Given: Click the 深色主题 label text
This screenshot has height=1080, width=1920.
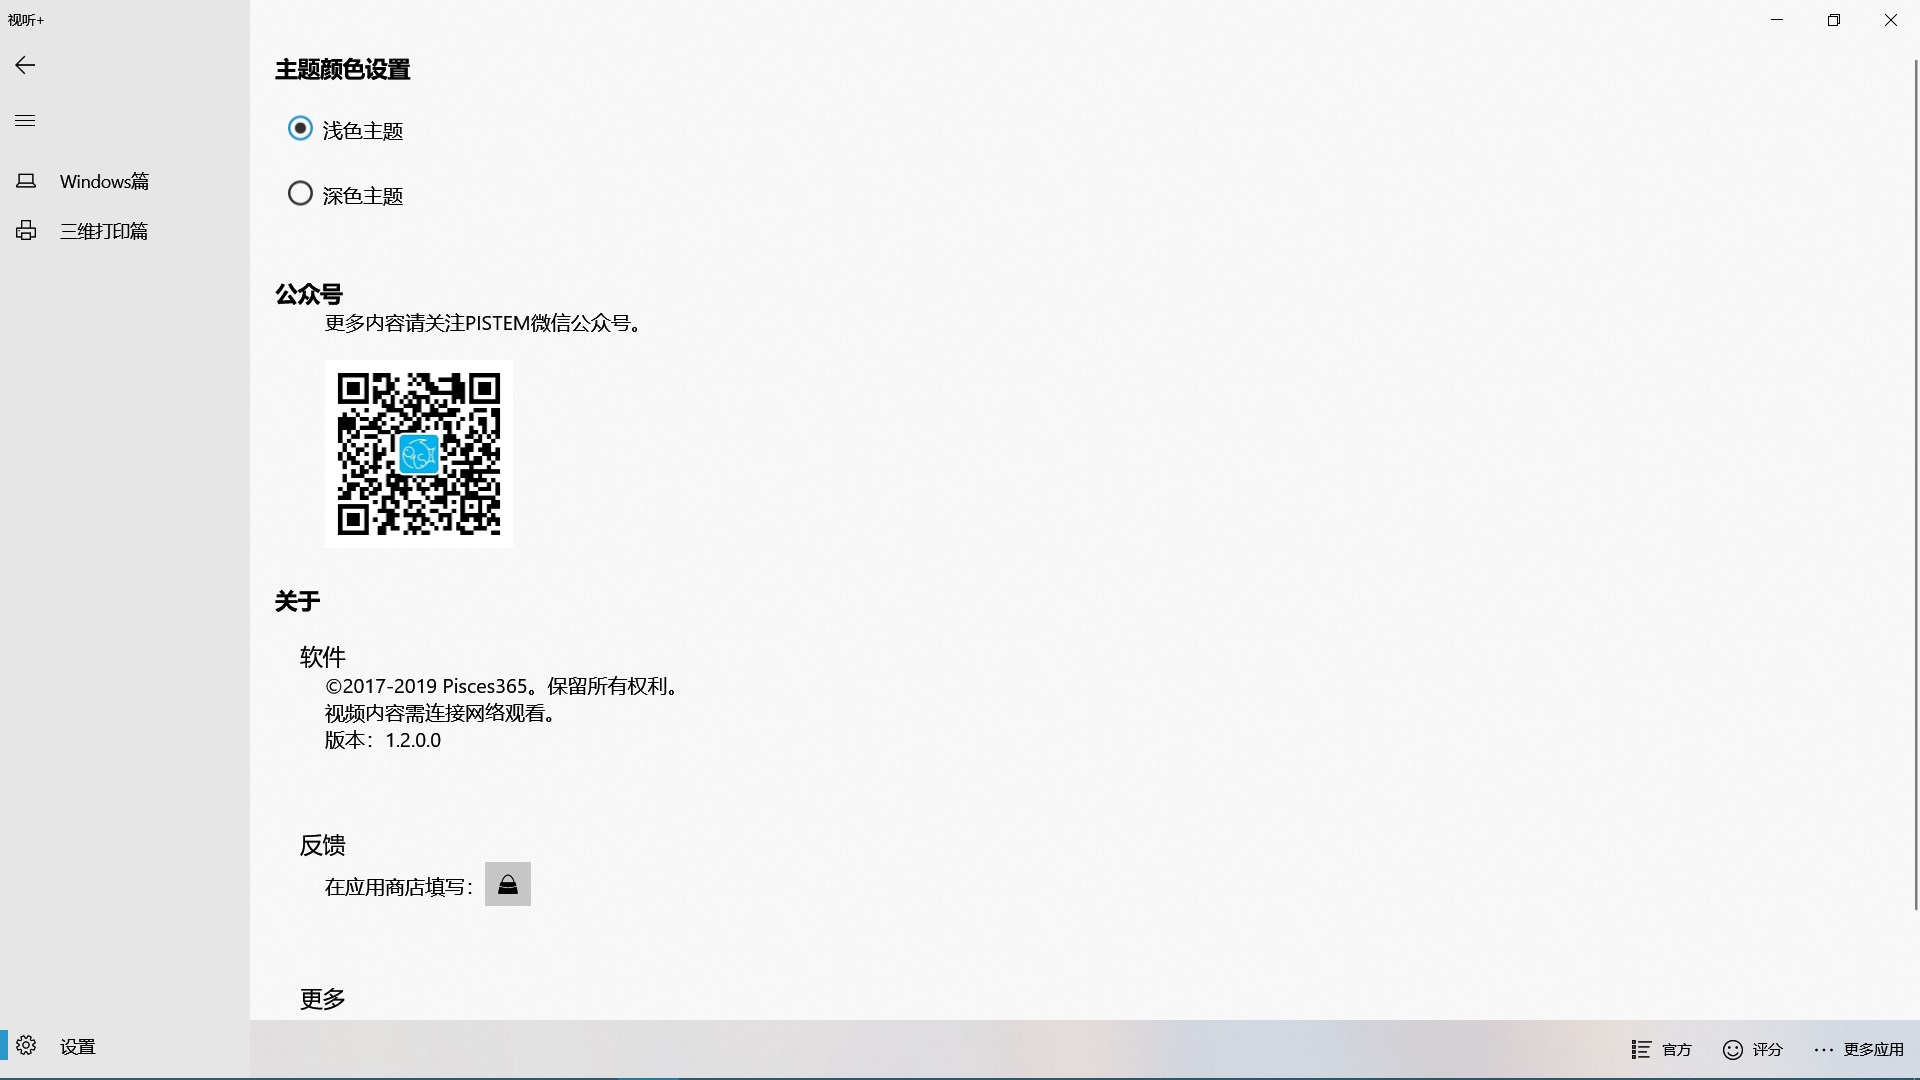Looking at the screenshot, I should tap(363, 196).
